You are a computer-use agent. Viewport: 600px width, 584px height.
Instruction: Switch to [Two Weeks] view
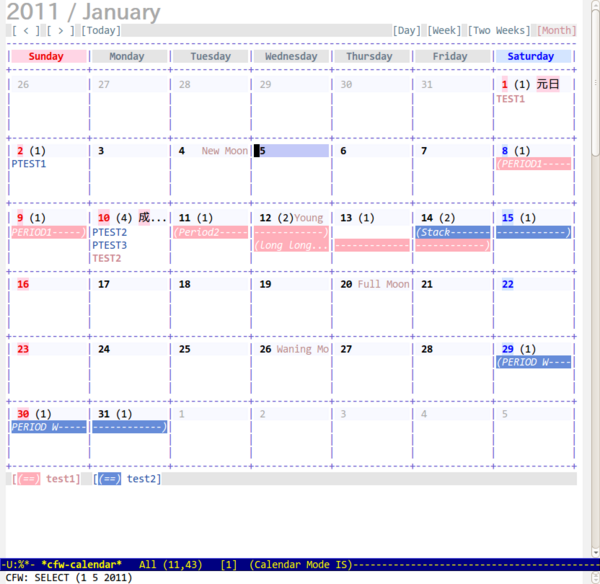[499, 31]
